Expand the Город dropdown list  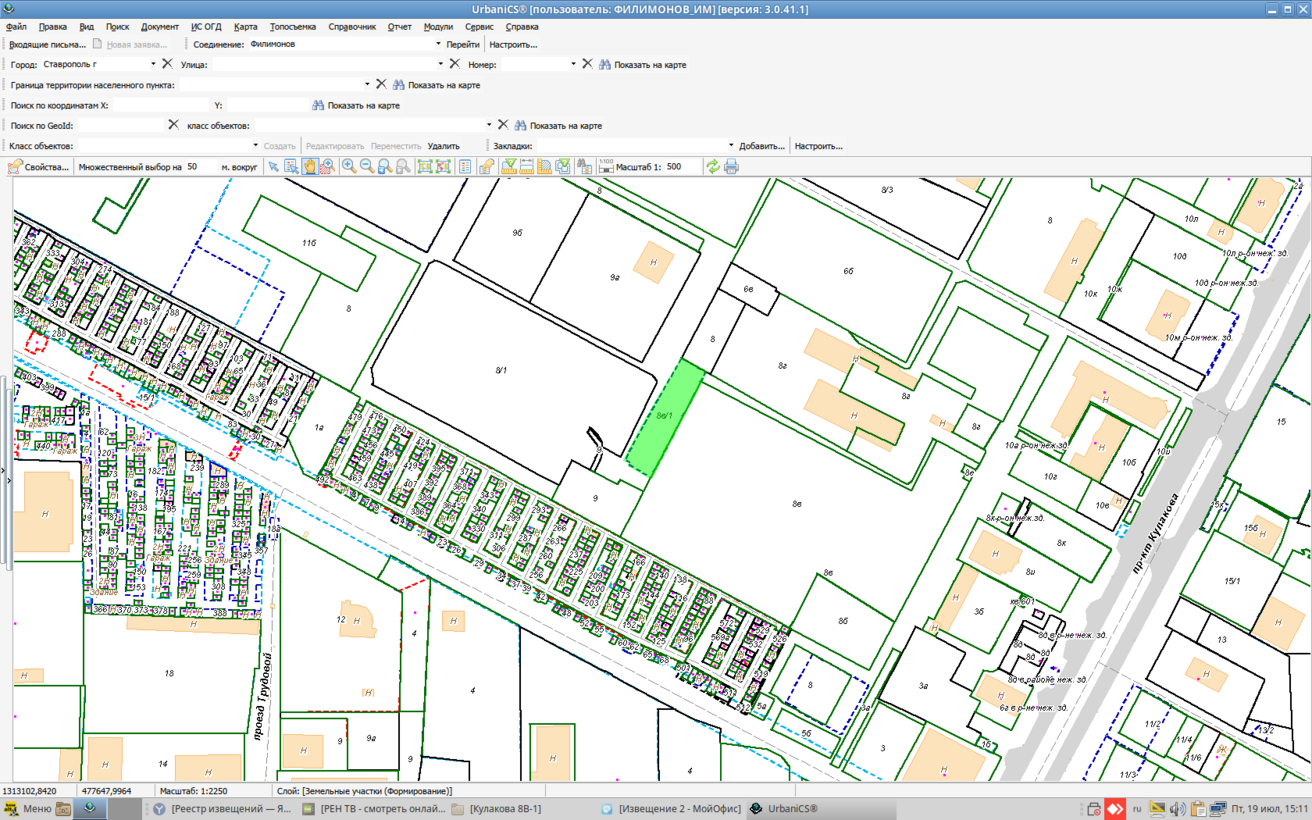(153, 64)
